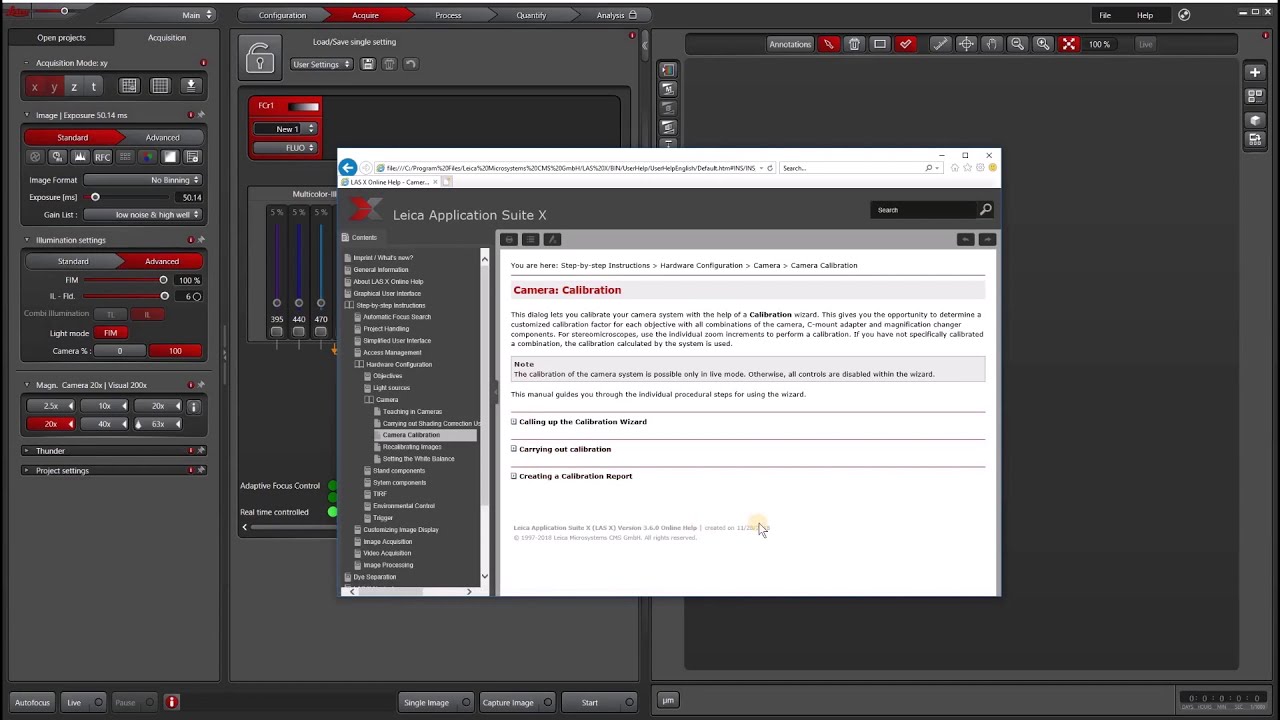This screenshot has width=1280, height=720.
Task: Open the tile layout icon on the viewer right edge
Action: [1255, 97]
